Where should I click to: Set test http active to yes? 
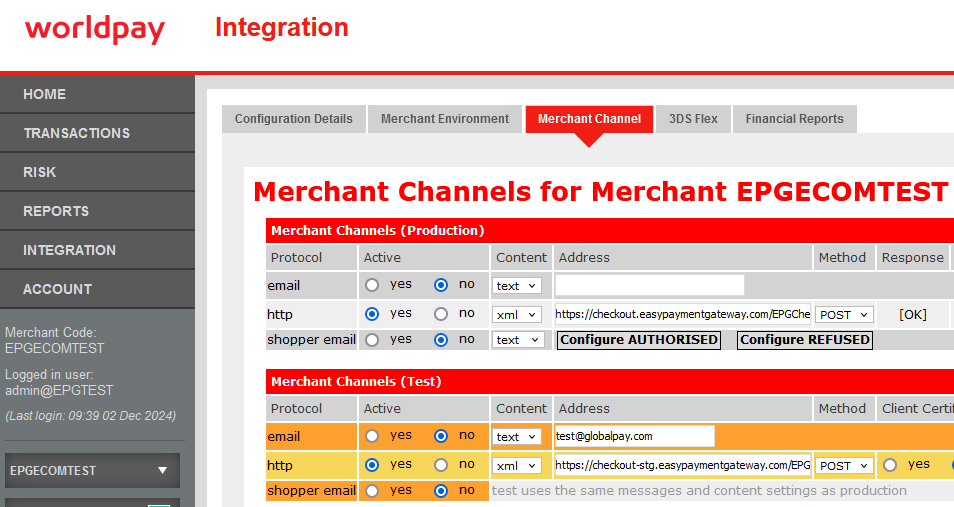click(x=372, y=465)
